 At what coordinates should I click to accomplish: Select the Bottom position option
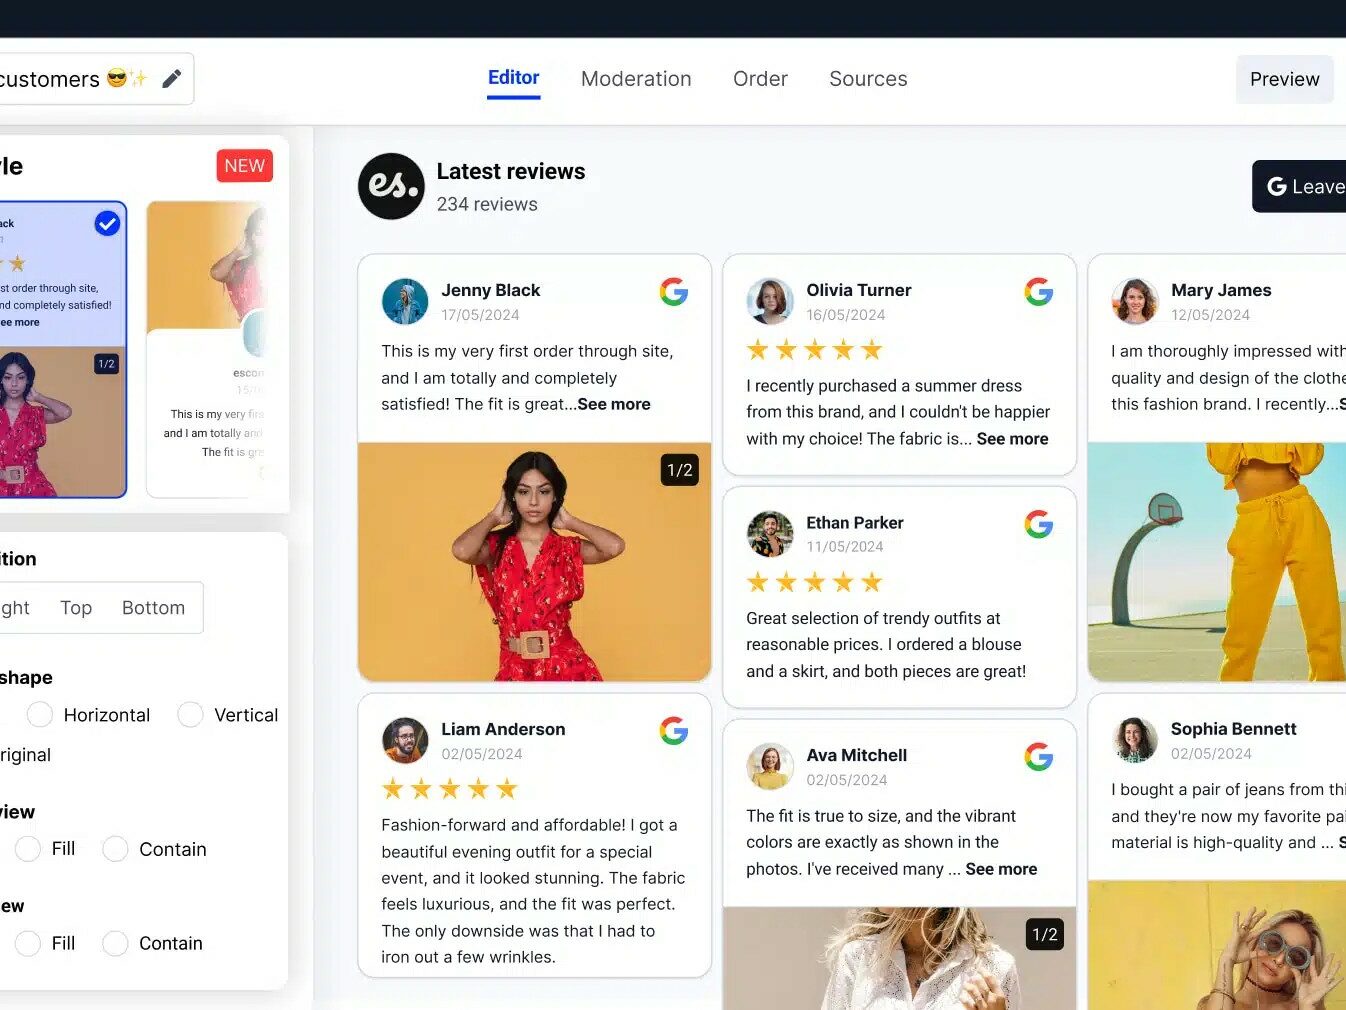[x=153, y=608]
